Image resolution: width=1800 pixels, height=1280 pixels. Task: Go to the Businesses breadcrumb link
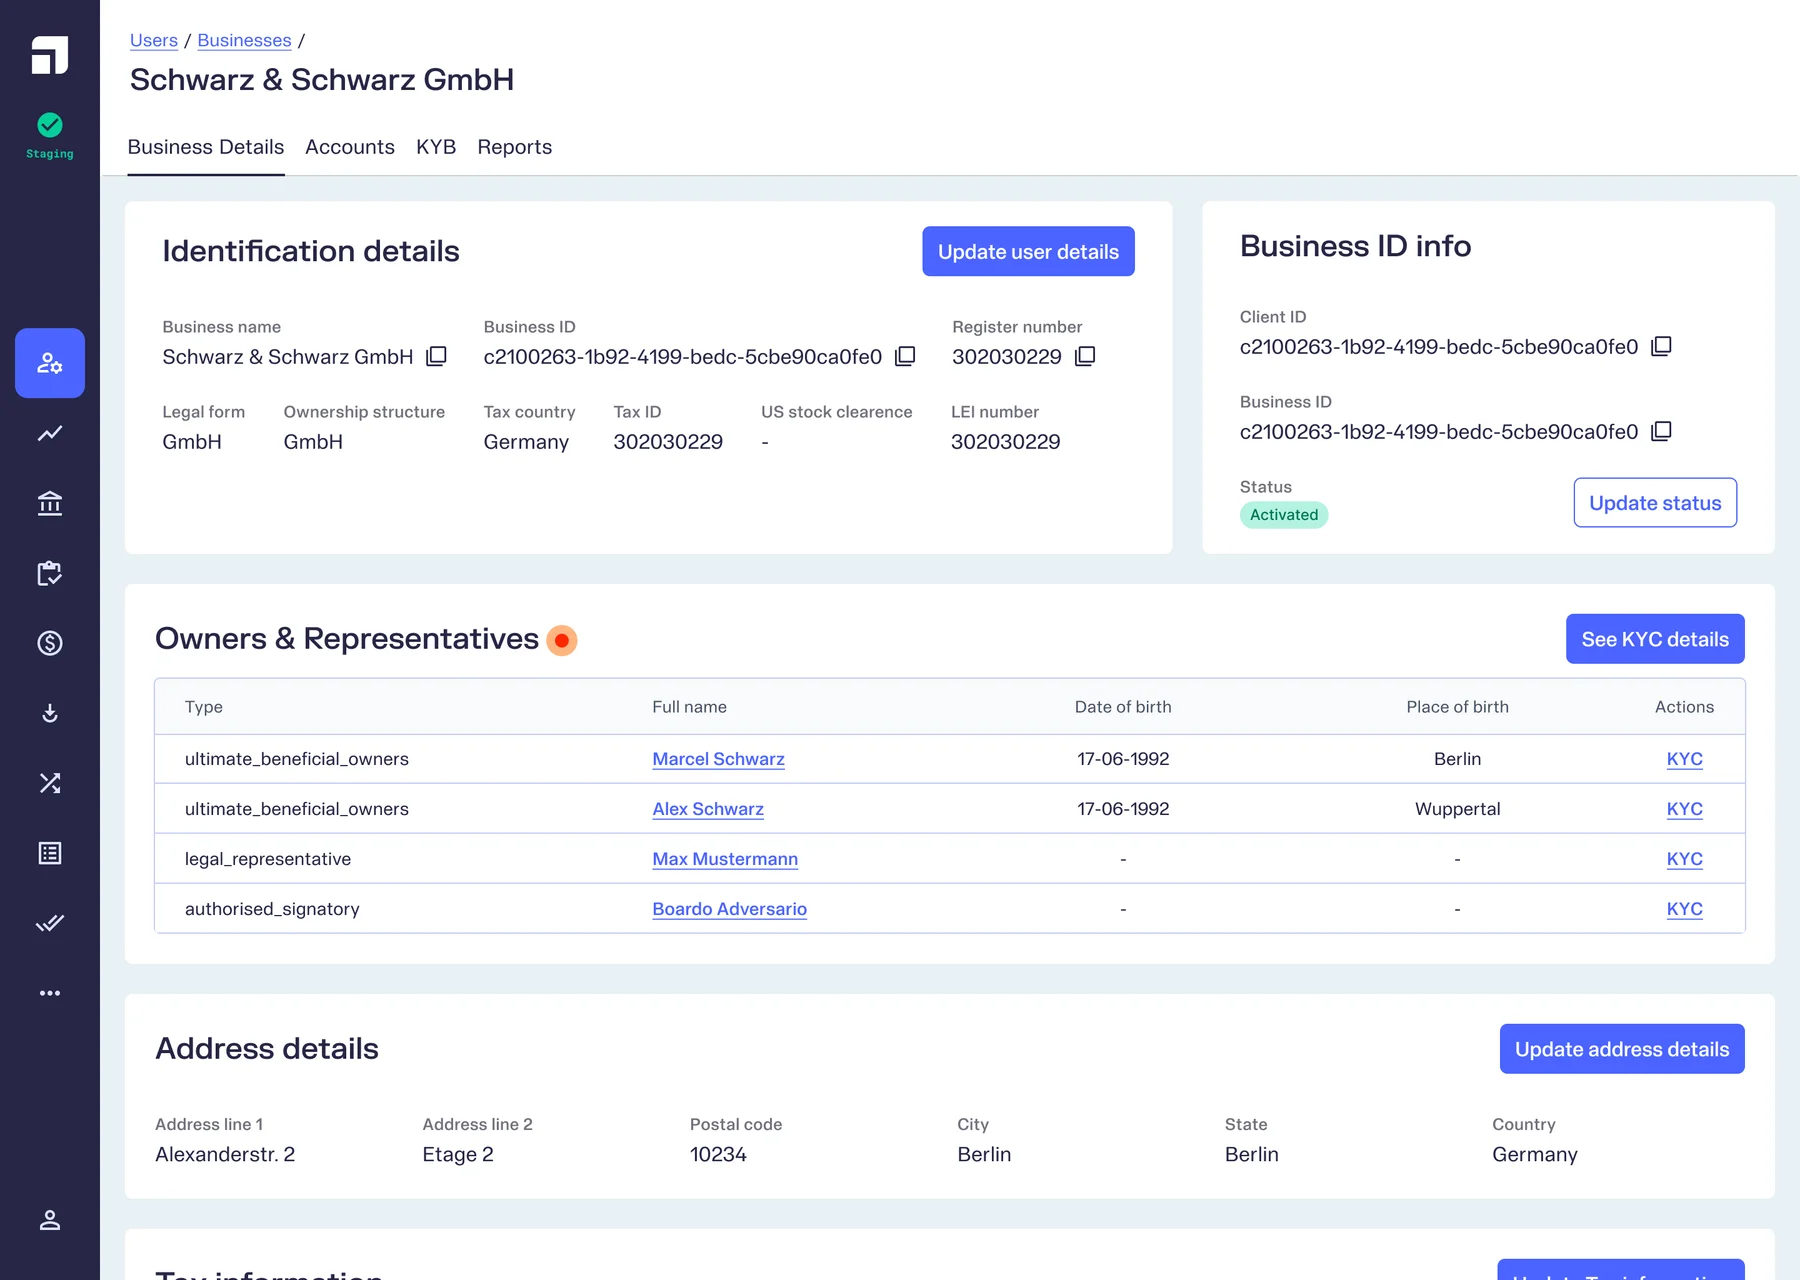tap(244, 41)
